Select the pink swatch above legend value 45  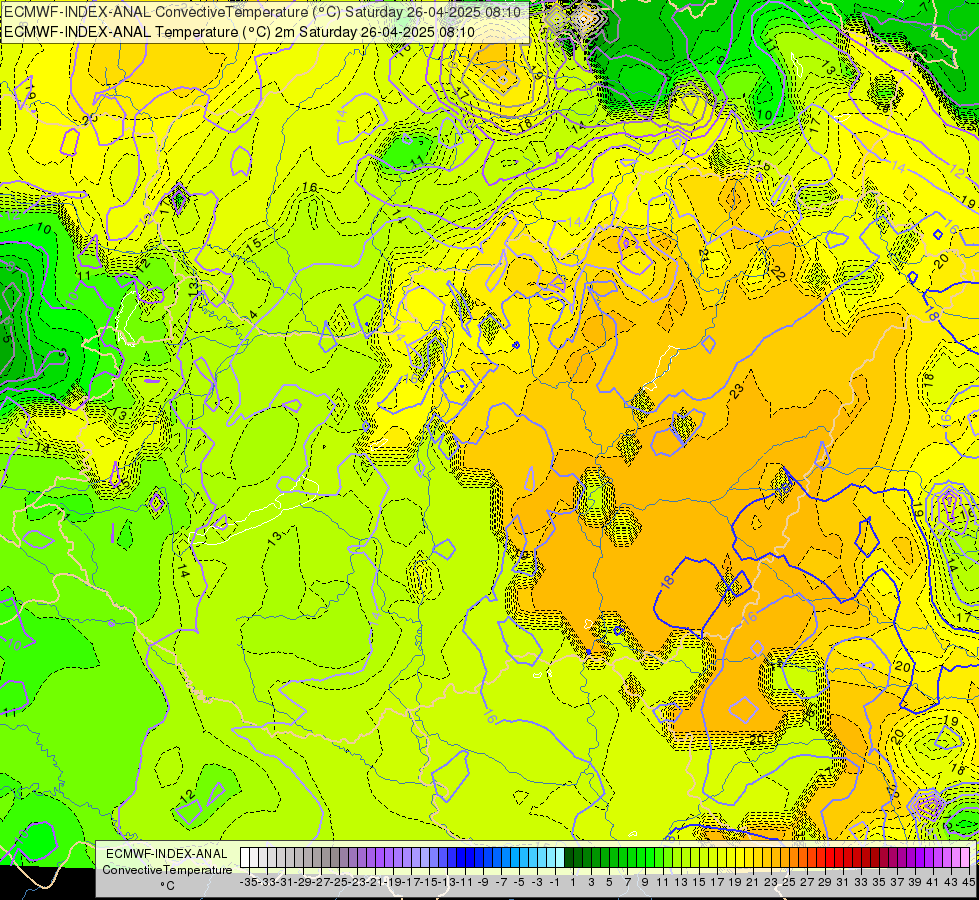(x=965, y=858)
